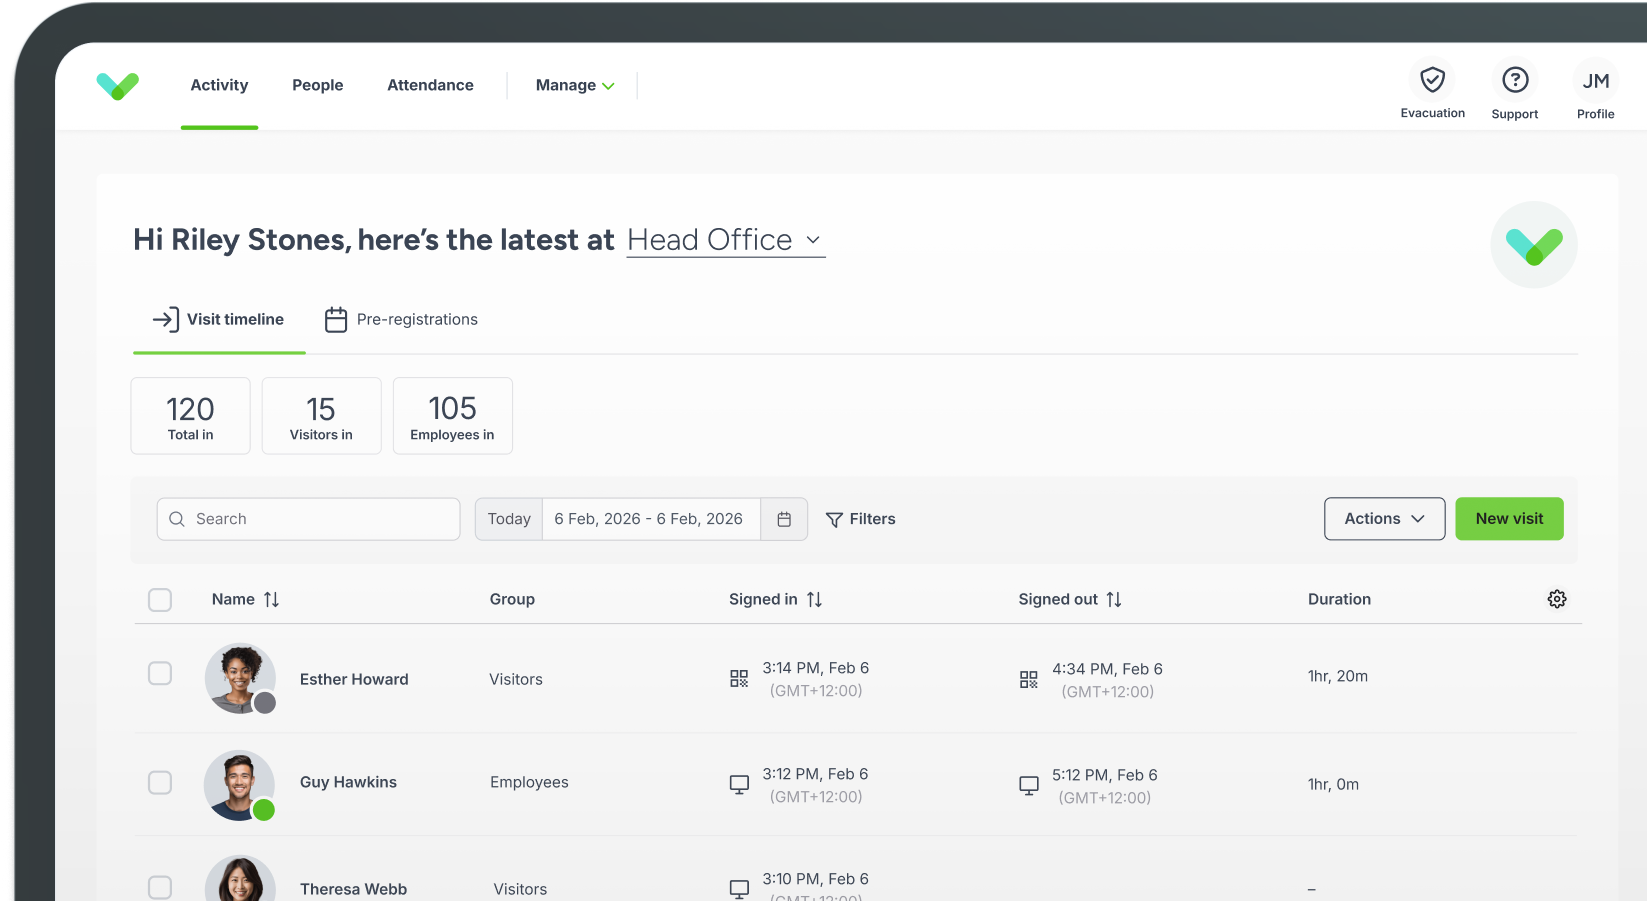Viewport: 1647px width, 901px height.
Task: Click the column settings gear icon
Action: (x=1557, y=599)
